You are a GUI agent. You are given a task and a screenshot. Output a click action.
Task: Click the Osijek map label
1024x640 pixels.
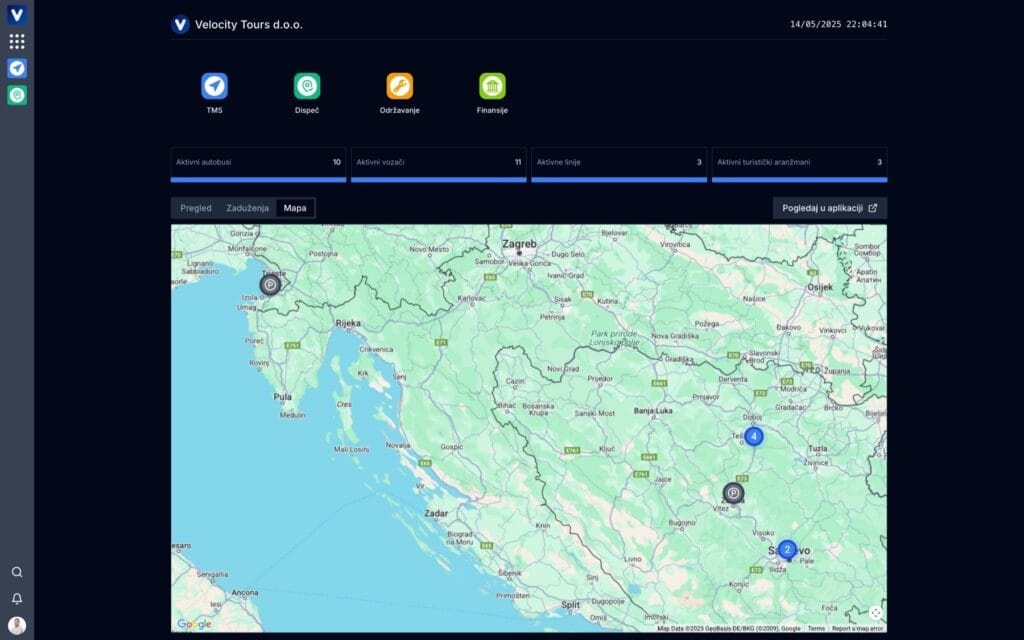click(x=820, y=287)
